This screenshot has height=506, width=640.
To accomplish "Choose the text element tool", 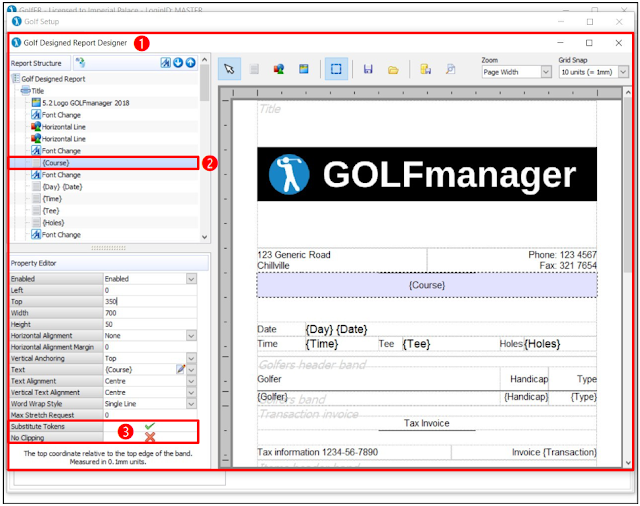I will coord(254,69).
